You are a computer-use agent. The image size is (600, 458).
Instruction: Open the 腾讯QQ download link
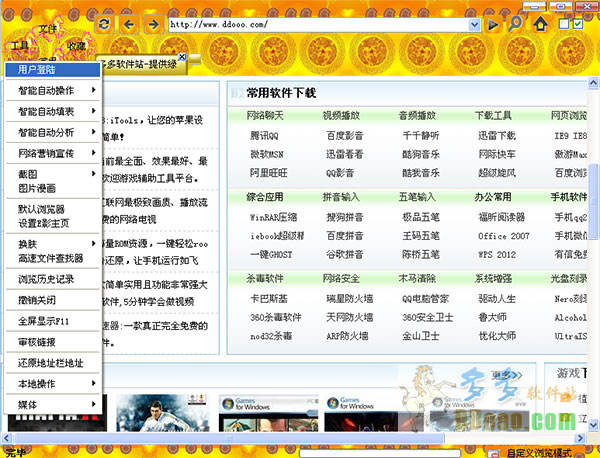(264, 135)
